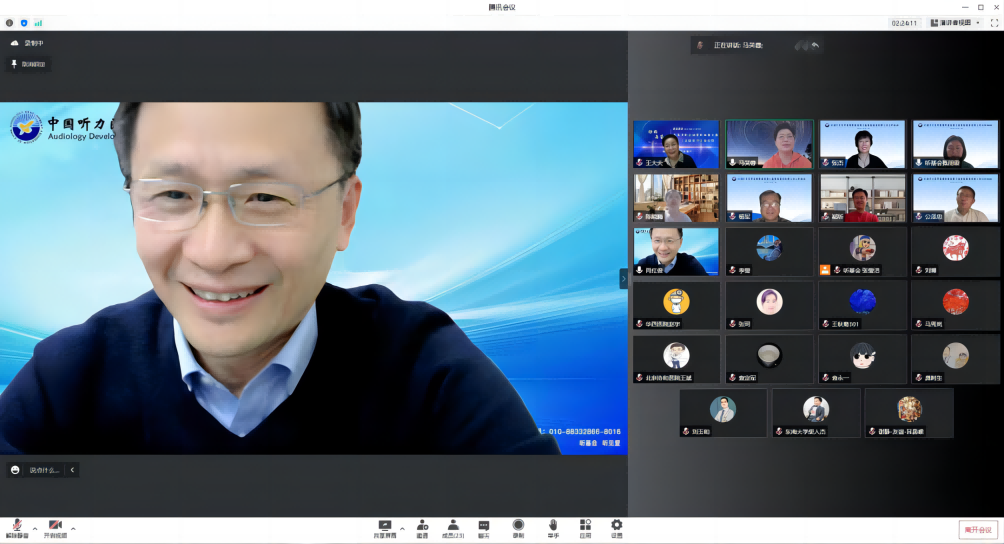Viewport: 1004px width, 544px height.
Task: Click the invite participants icon
Action: click(x=422, y=526)
